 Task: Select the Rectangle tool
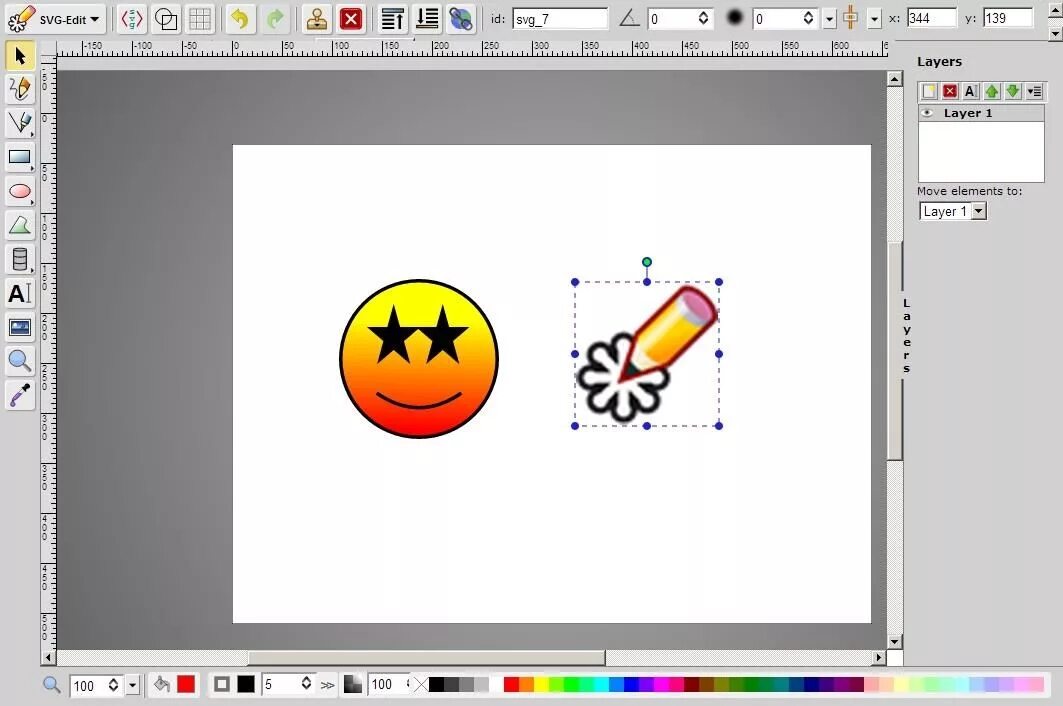click(x=20, y=157)
